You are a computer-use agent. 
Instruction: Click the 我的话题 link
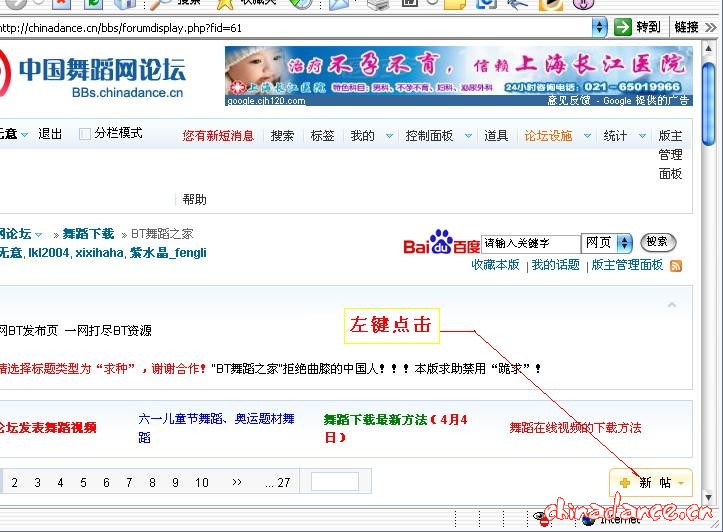pos(555,265)
